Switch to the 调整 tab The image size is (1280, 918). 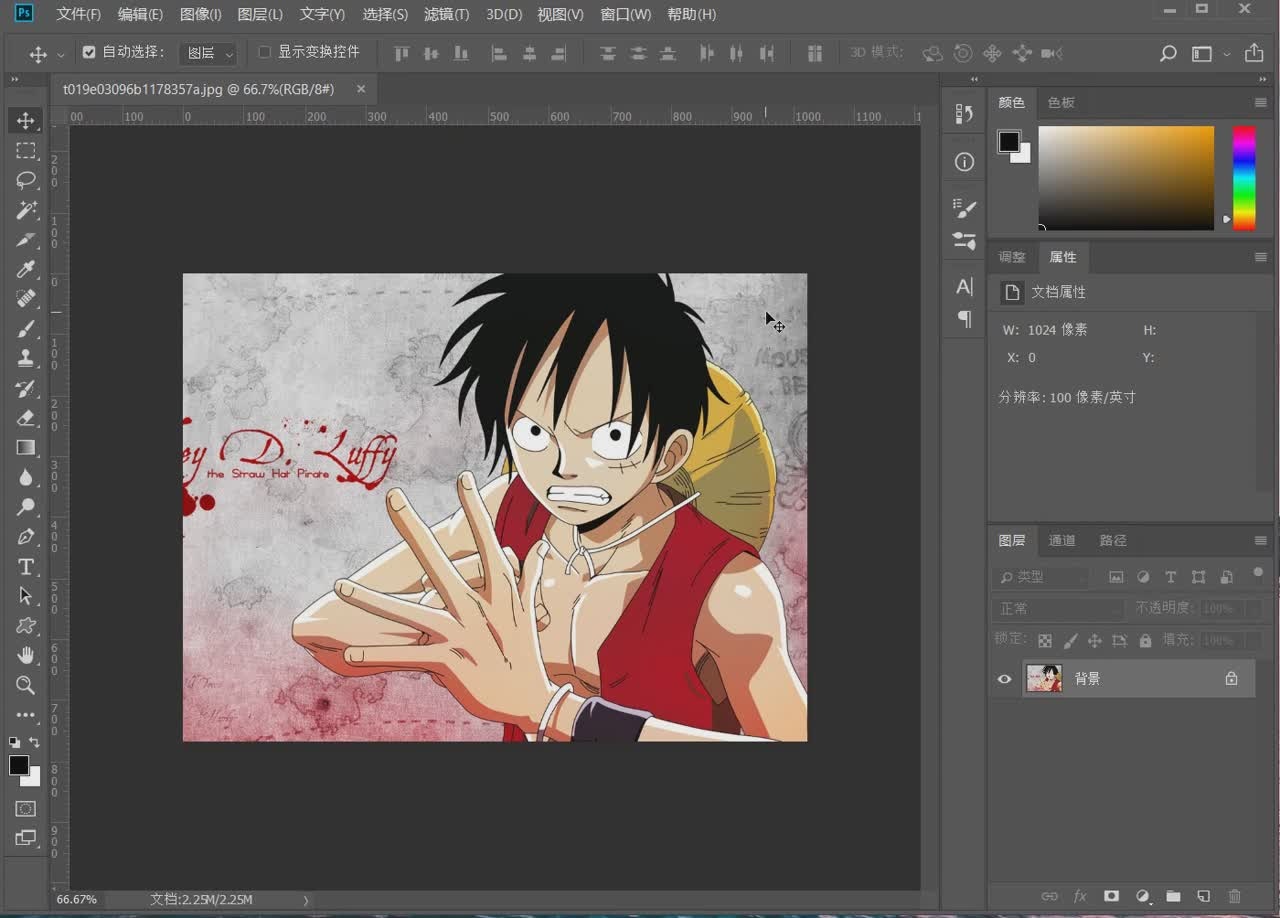click(x=1012, y=257)
